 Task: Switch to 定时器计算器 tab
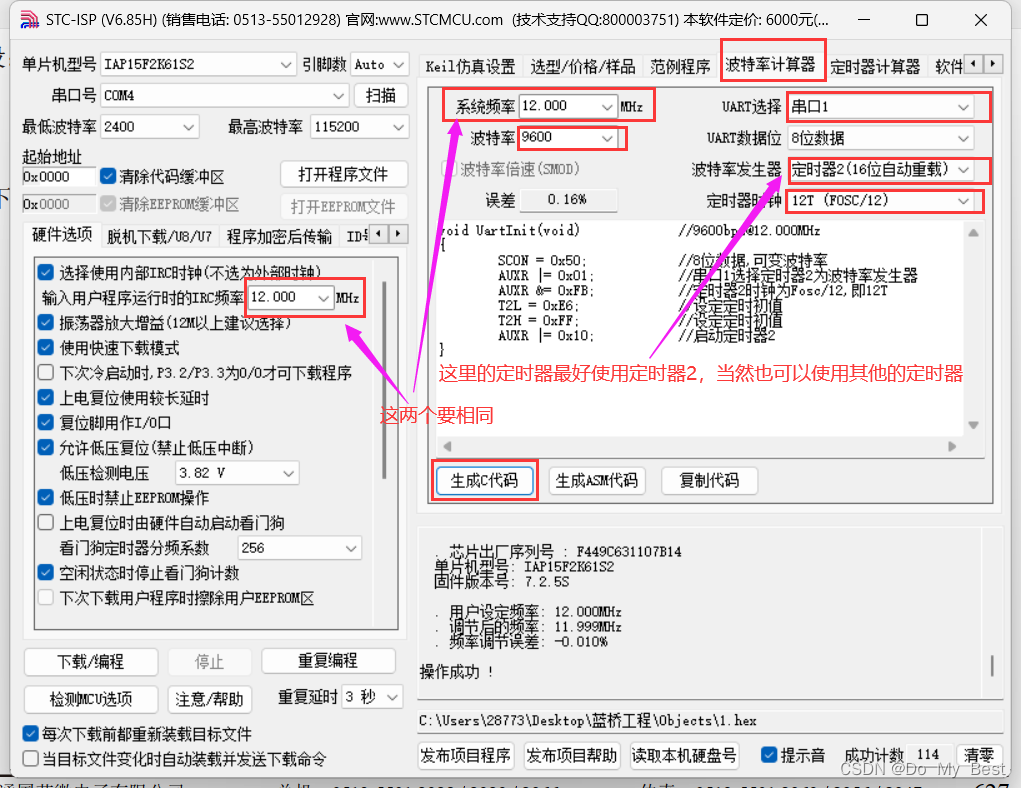point(874,66)
